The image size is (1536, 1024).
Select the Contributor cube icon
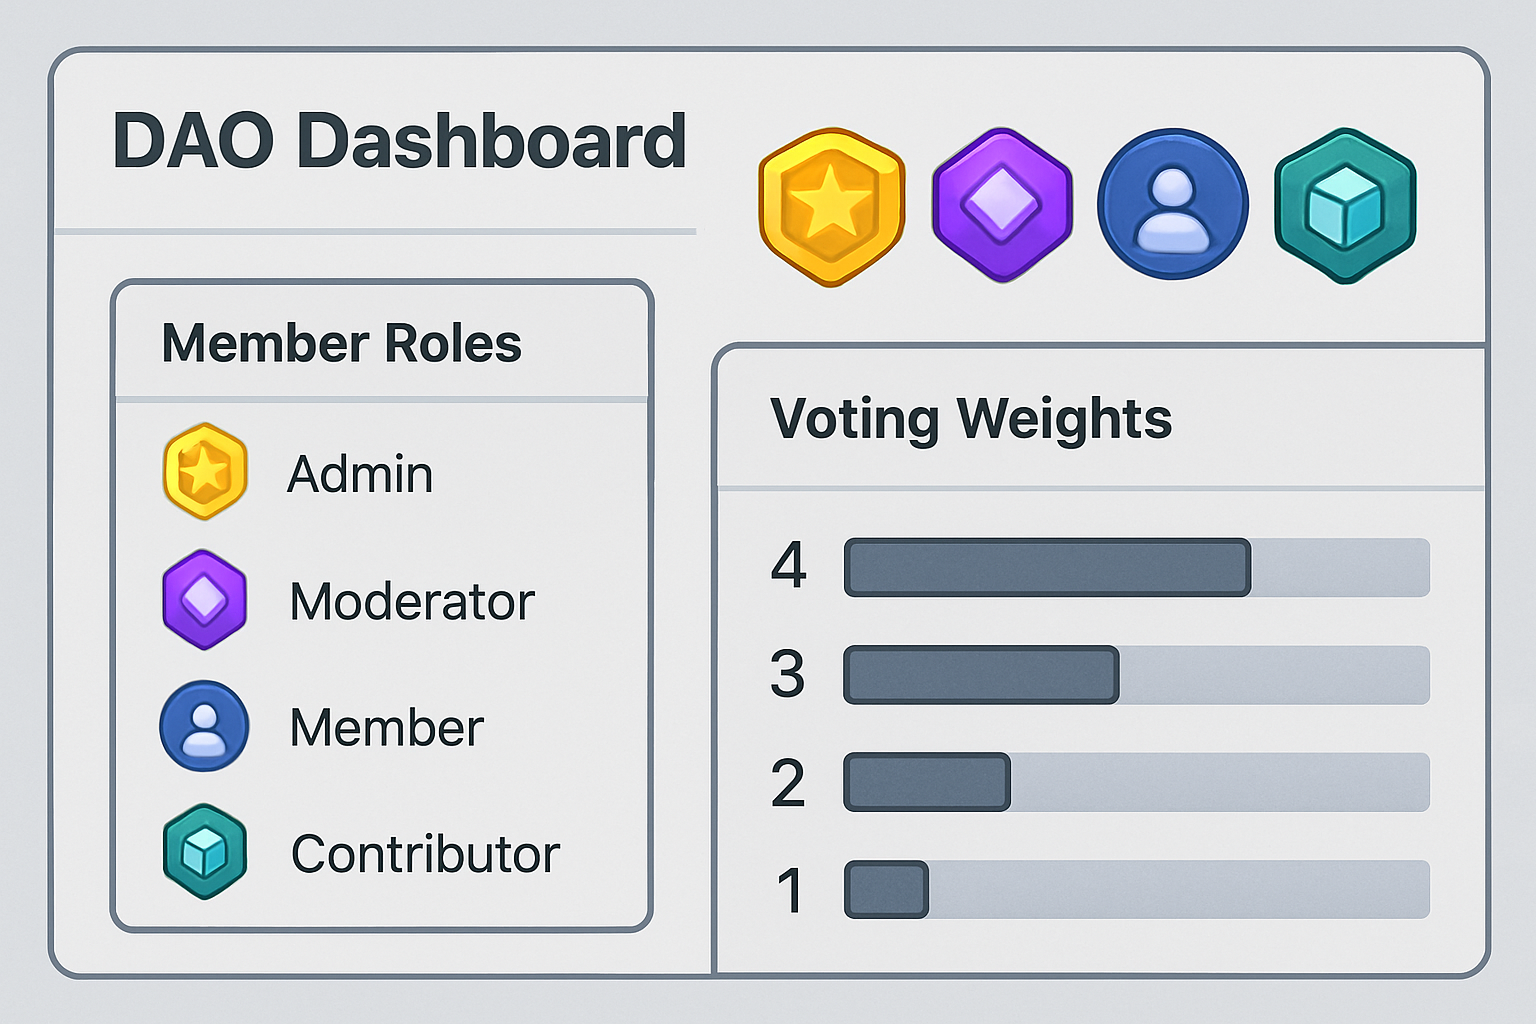pyautogui.click(x=205, y=852)
